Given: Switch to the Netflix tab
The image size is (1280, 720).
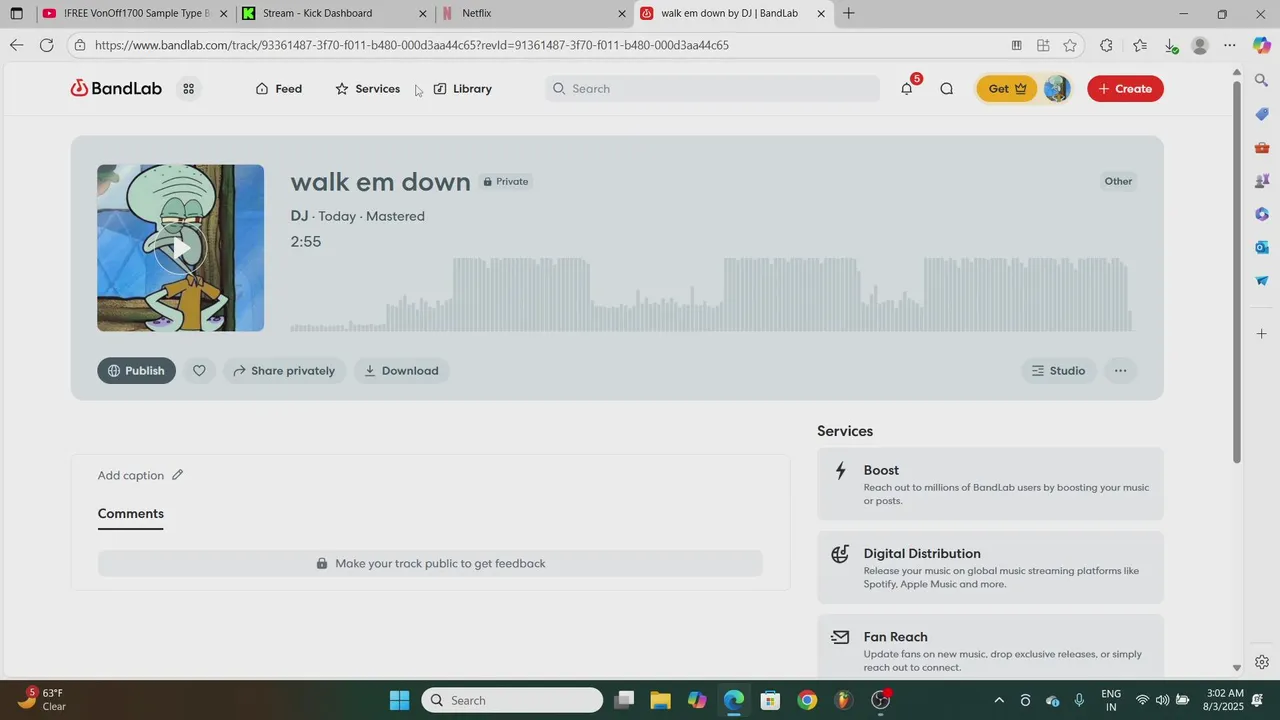Looking at the screenshot, I should coord(535,13).
